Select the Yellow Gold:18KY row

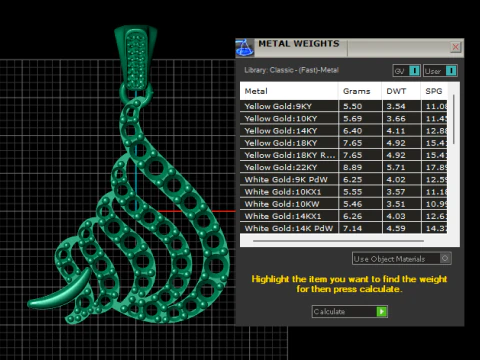point(343,143)
